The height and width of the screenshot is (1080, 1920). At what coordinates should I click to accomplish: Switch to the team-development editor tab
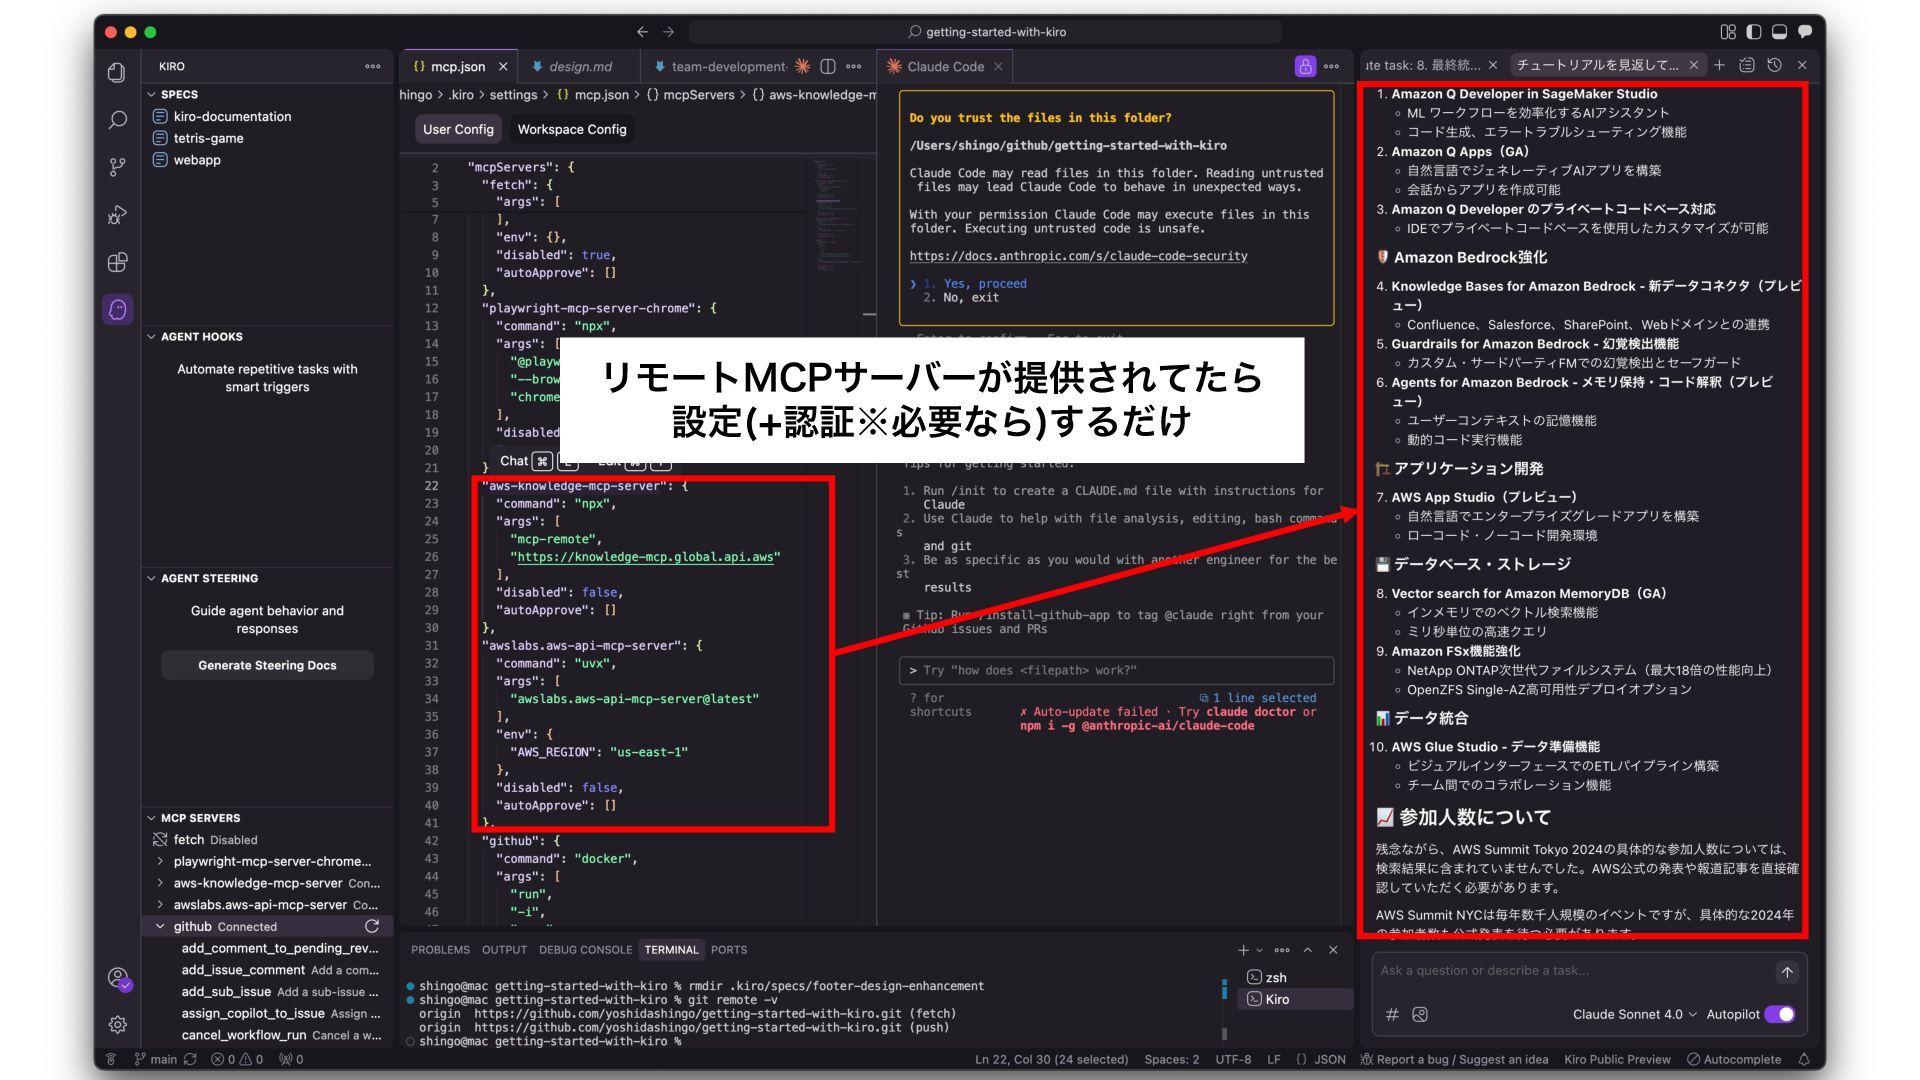pyautogui.click(x=728, y=66)
